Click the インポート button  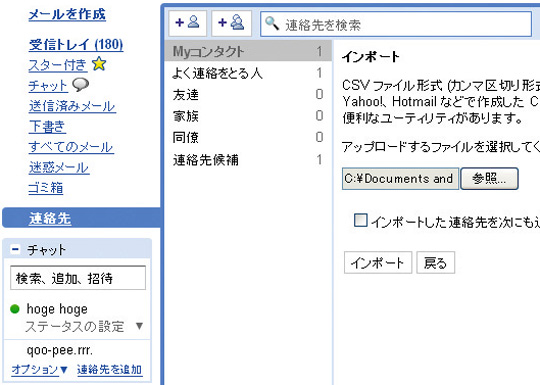pyautogui.click(x=378, y=263)
